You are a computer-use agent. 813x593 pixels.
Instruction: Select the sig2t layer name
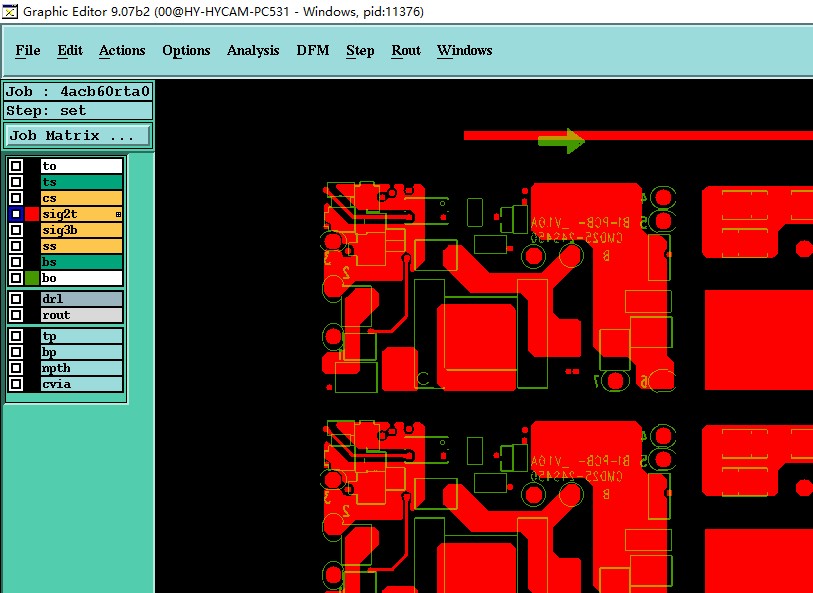tap(81, 214)
